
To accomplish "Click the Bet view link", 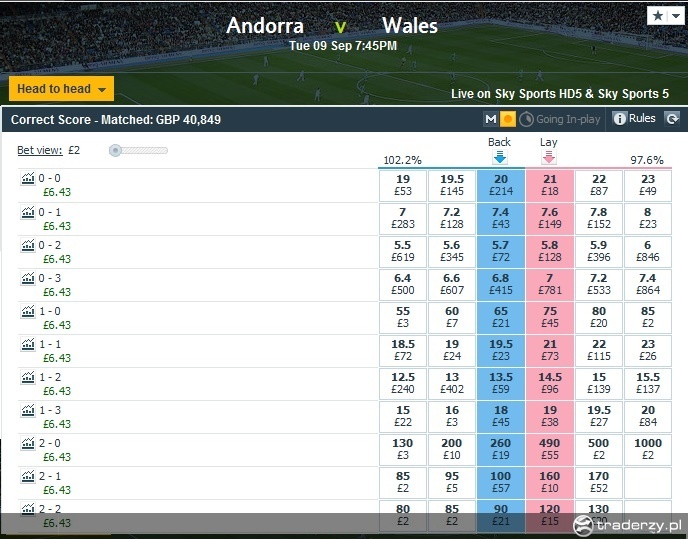I will tap(40, 150).
